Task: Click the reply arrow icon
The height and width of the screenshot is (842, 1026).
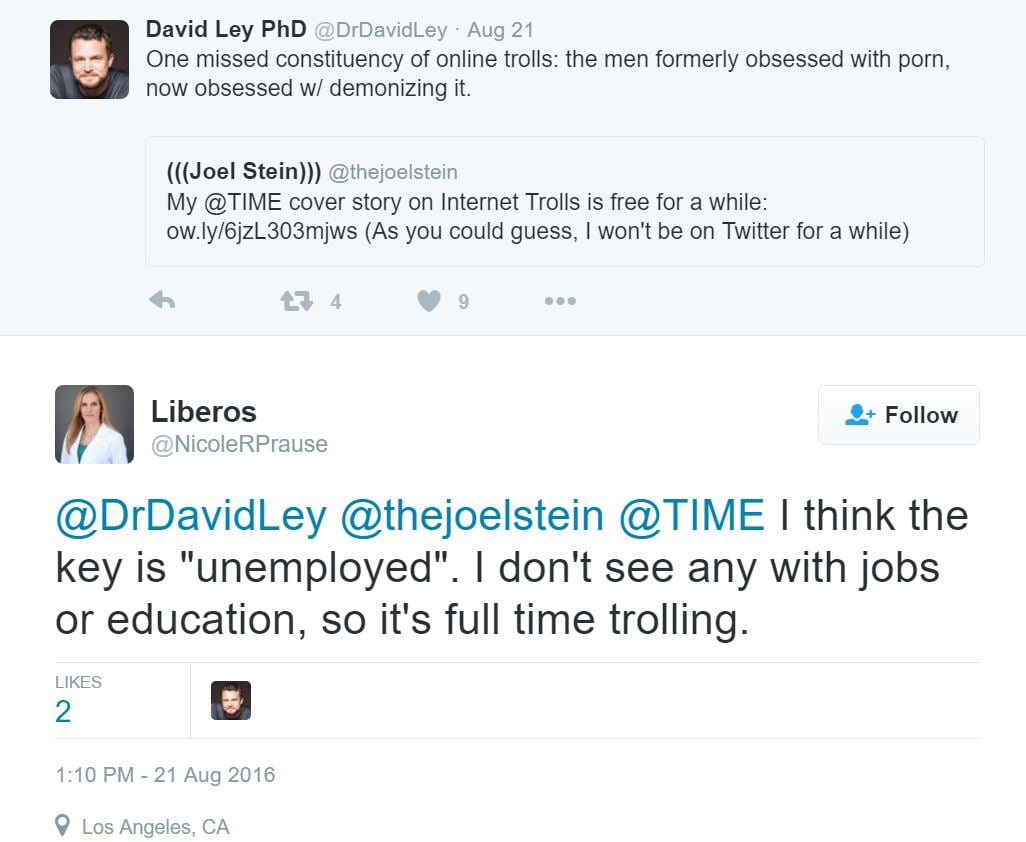Action: pos(162,301)
